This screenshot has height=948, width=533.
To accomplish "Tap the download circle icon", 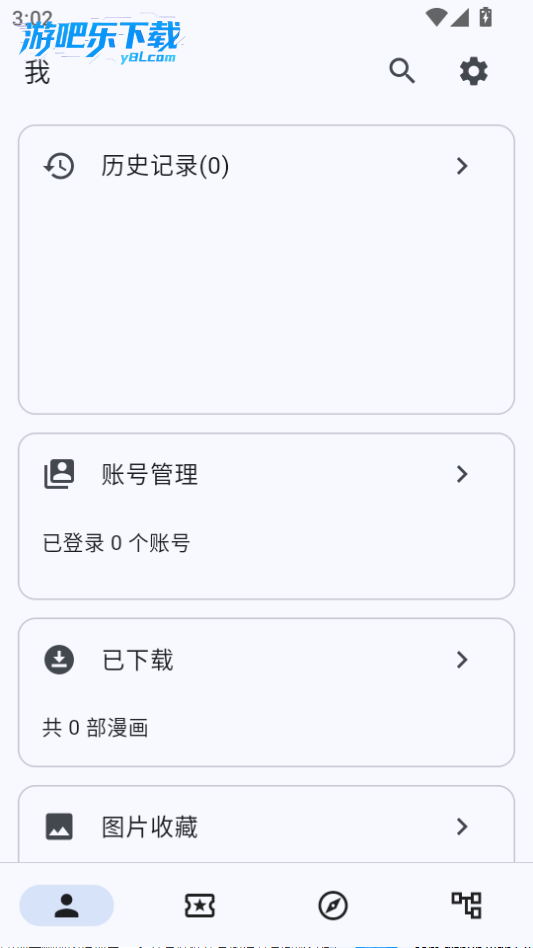I will (59, 660).
